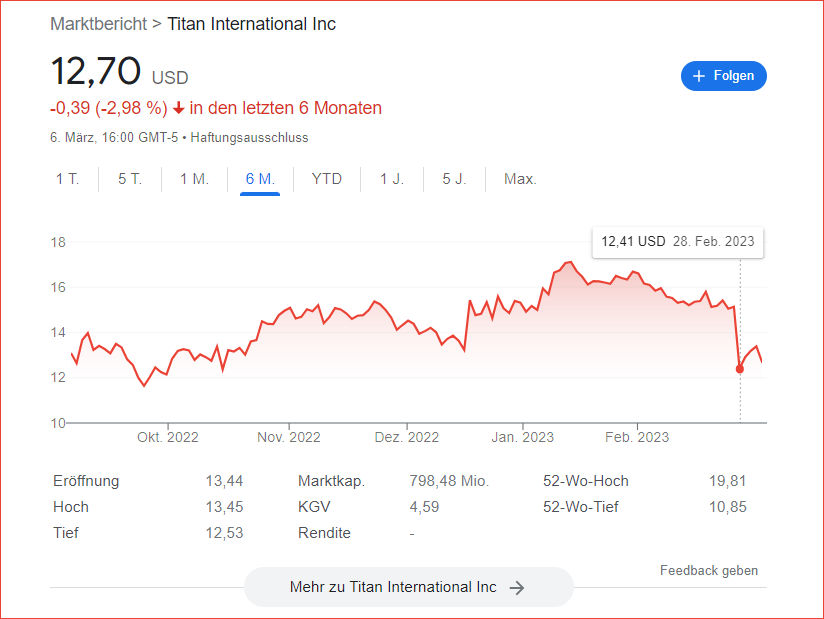Click the Hoch value 13,45
Screen dimensions: 824x619
pyautogui.click(x=224, y=507)
